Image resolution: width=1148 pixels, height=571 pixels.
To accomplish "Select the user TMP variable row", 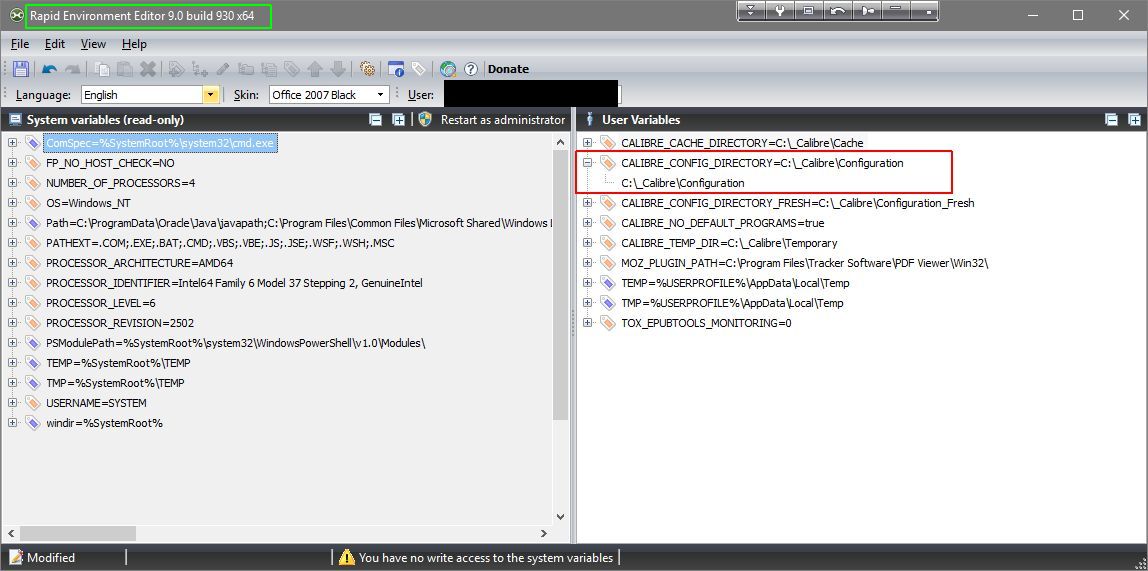I will 732,303.
